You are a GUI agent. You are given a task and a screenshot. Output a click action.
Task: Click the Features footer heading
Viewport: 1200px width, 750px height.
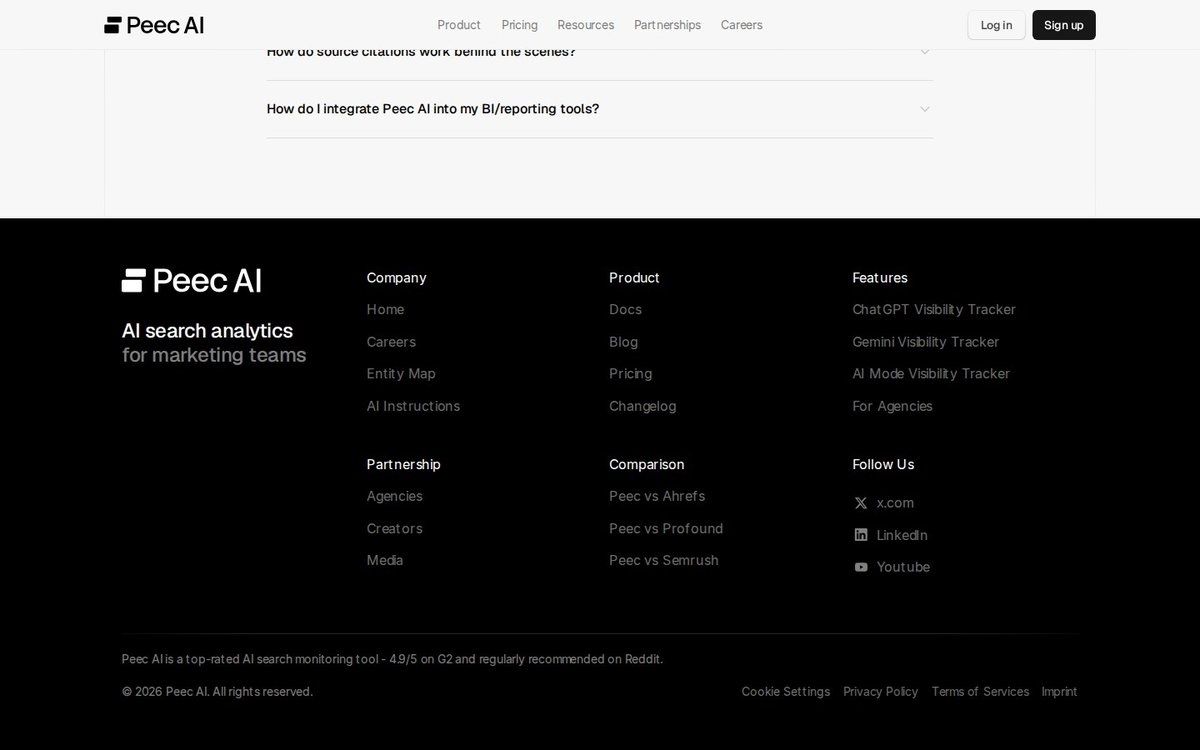pyautogui.click(x=880, y=278)
